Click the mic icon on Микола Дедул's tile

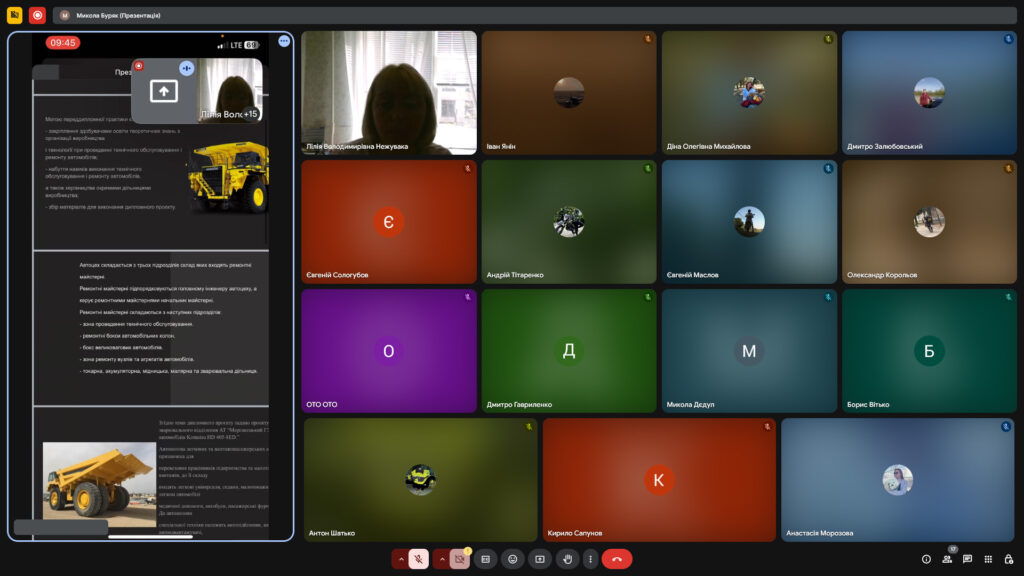click(828, 297)
